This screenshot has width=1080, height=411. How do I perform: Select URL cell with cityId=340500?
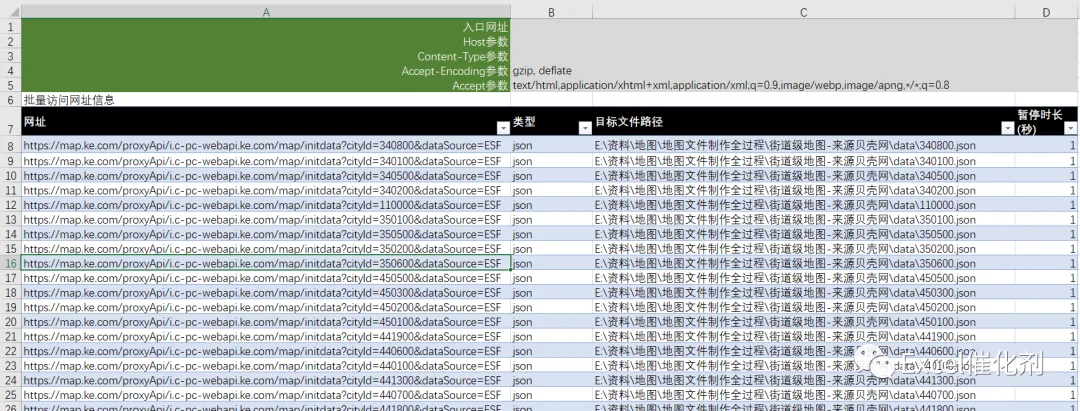click(267, 176)
